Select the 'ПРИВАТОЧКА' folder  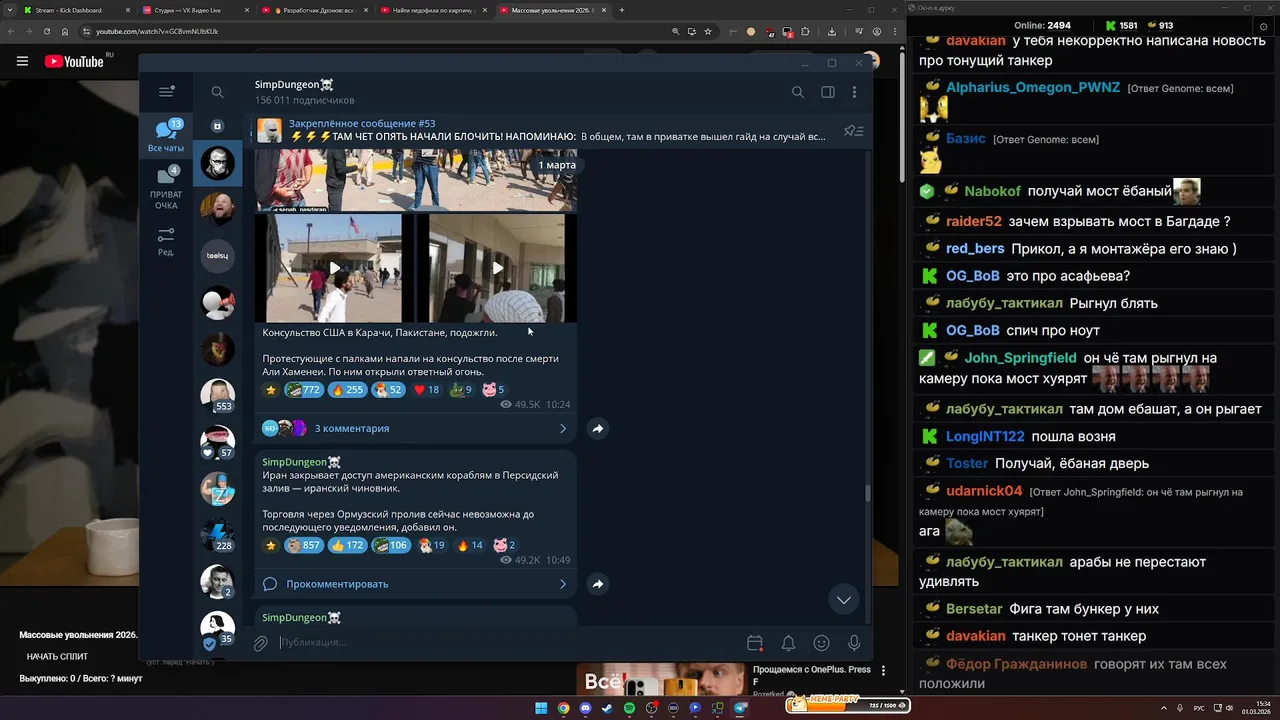tap(166, 188)
